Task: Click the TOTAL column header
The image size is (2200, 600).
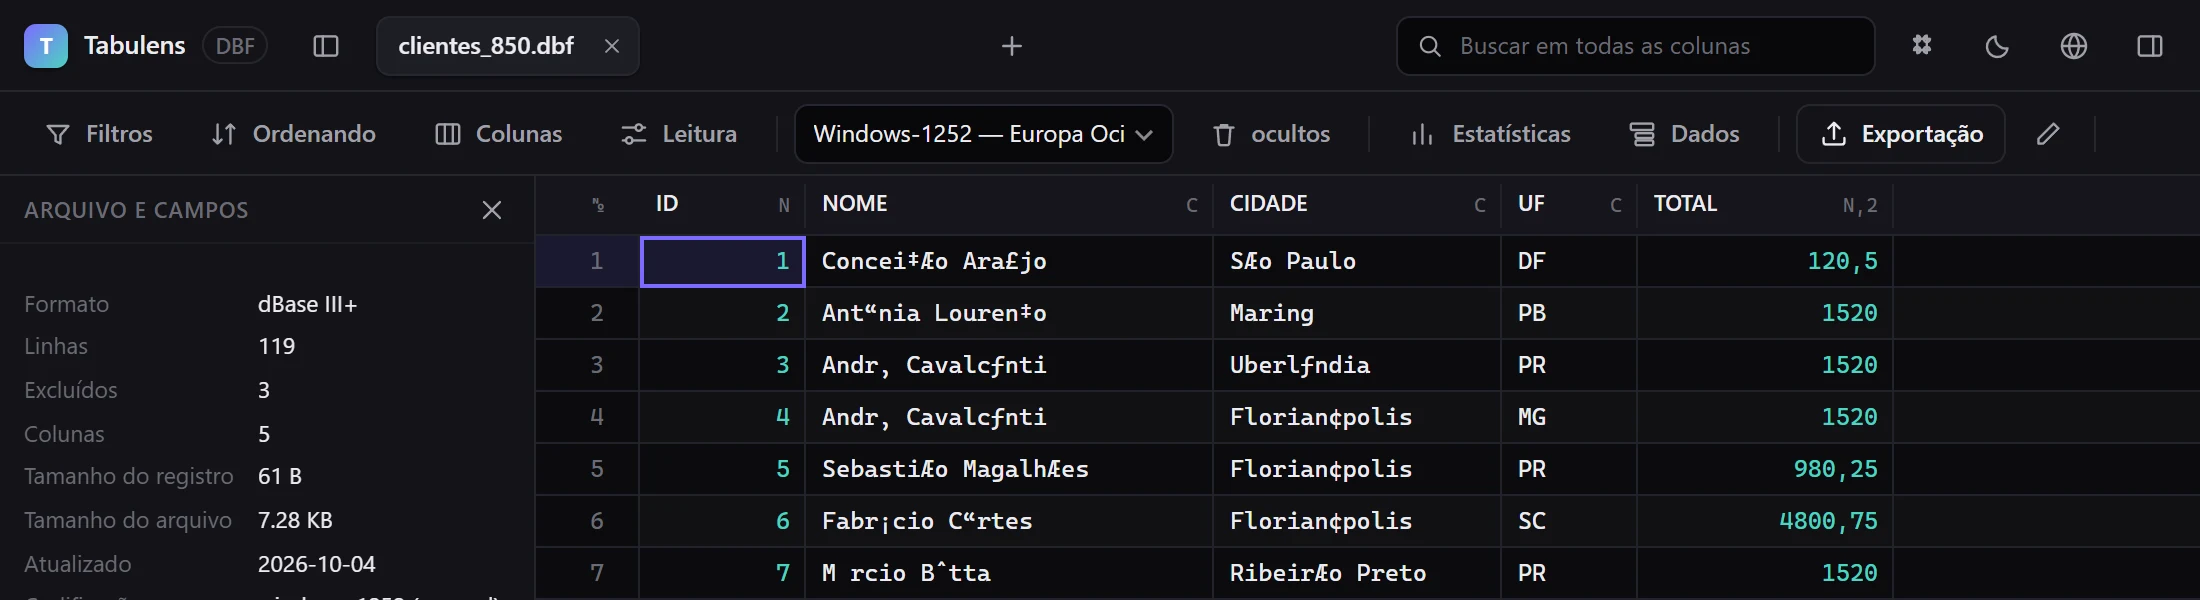Action: click(1766, 204)
